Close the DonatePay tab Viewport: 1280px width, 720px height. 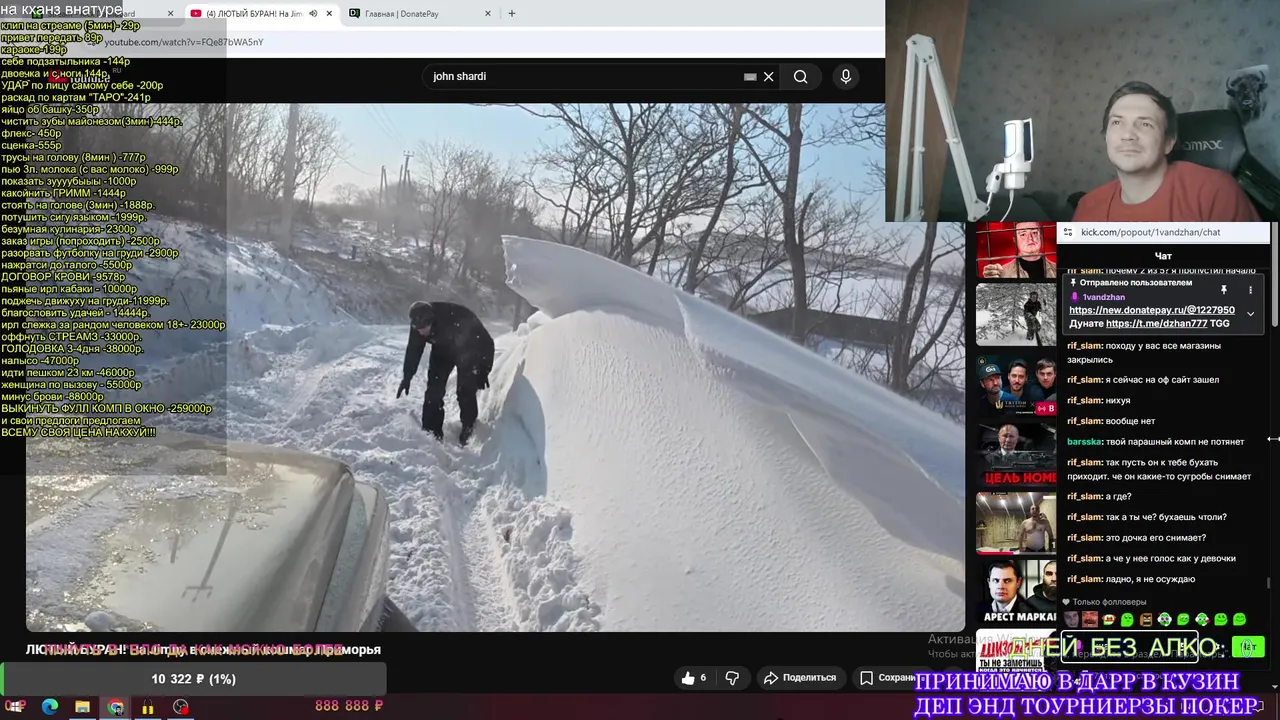pyautogui.click(x=488, y=14)
